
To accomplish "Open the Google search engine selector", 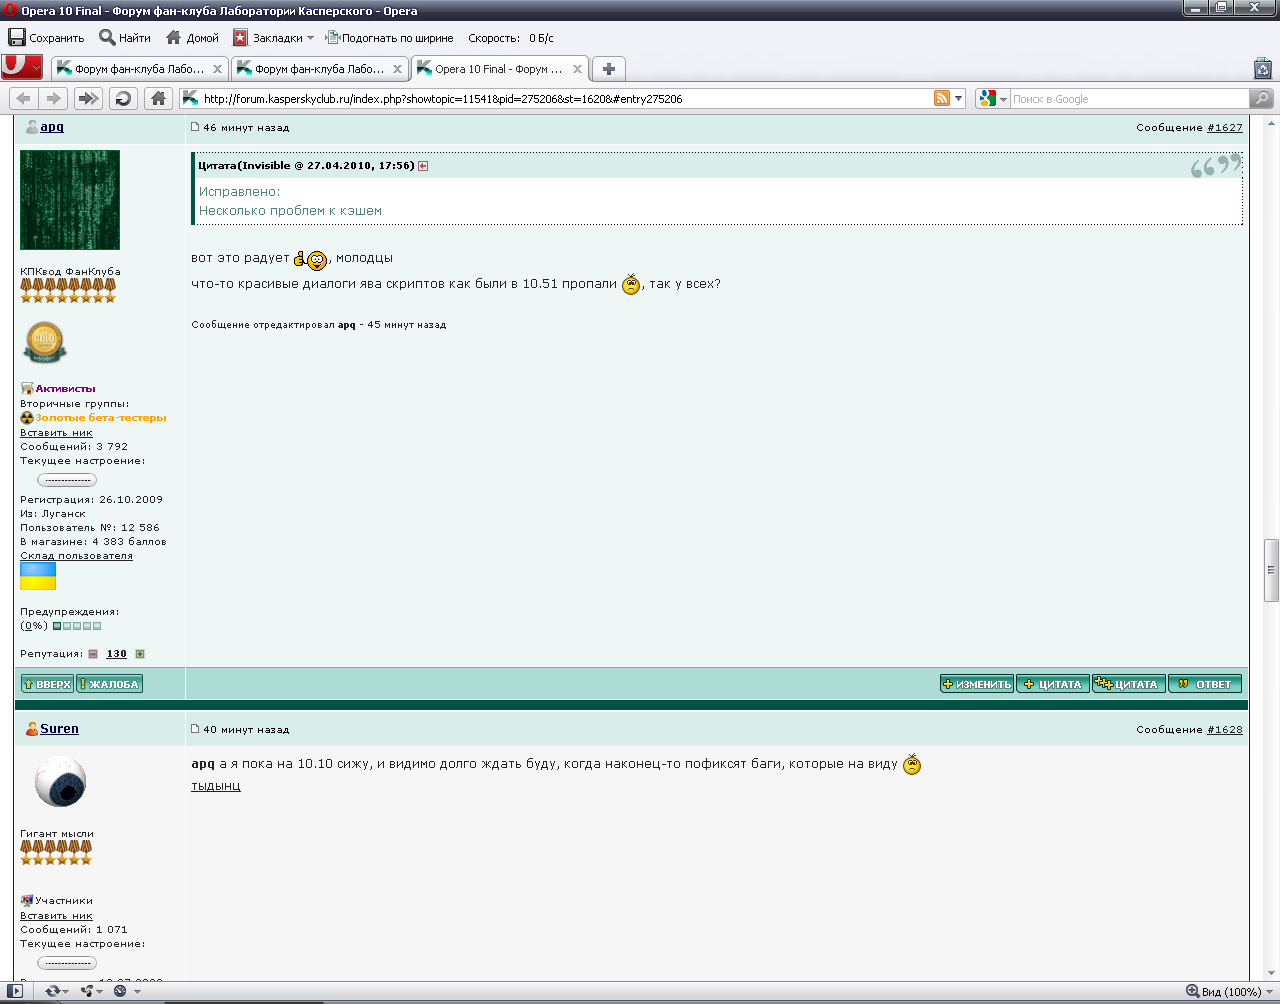I will (993, 98).
